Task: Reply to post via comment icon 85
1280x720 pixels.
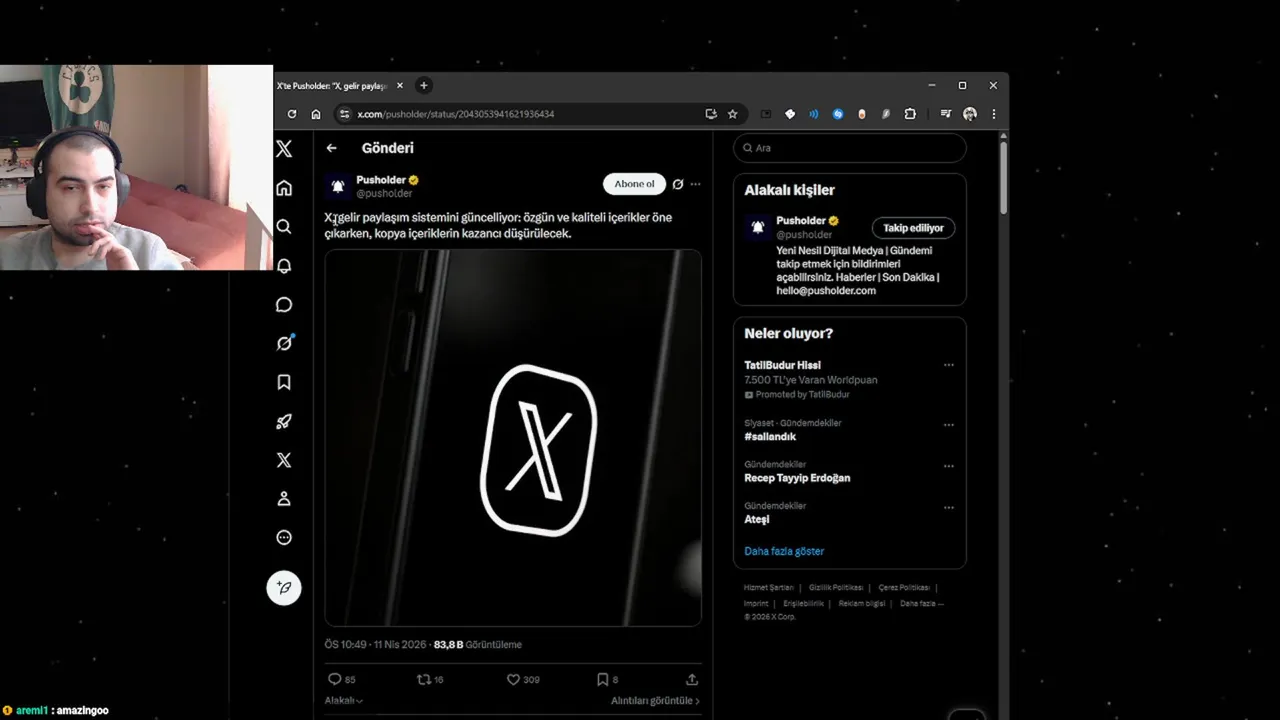Action: pos(342,679)
